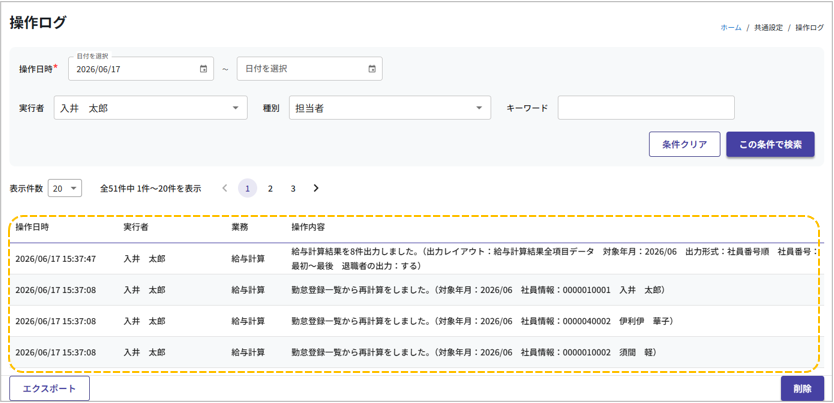Click the empty end date field
Viewport: 834px width, 403px height.
[x=310, y=69]
